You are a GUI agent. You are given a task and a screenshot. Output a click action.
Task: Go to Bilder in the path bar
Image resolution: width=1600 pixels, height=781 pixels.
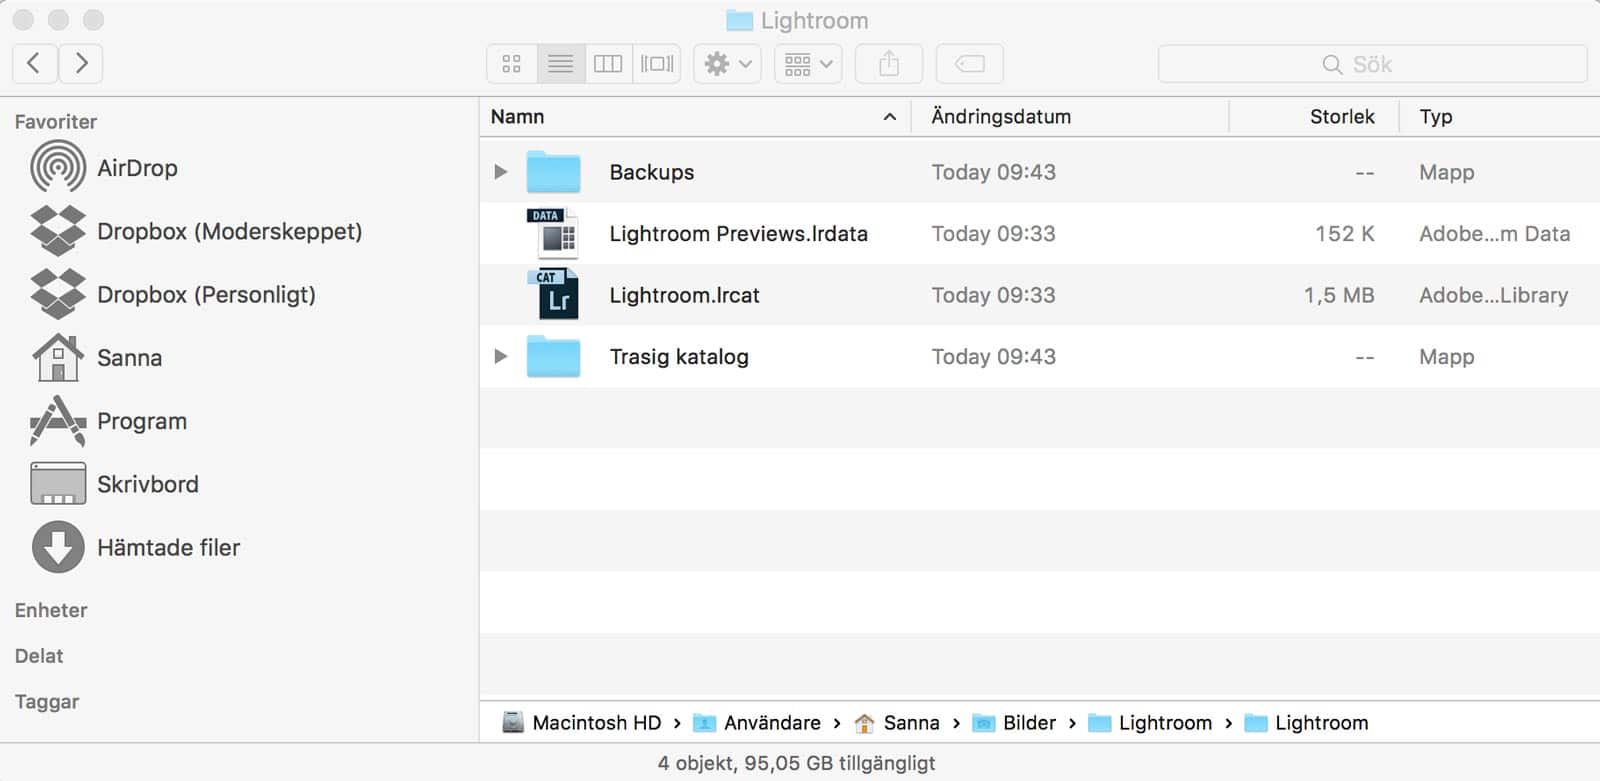[x=1015, y=723]
